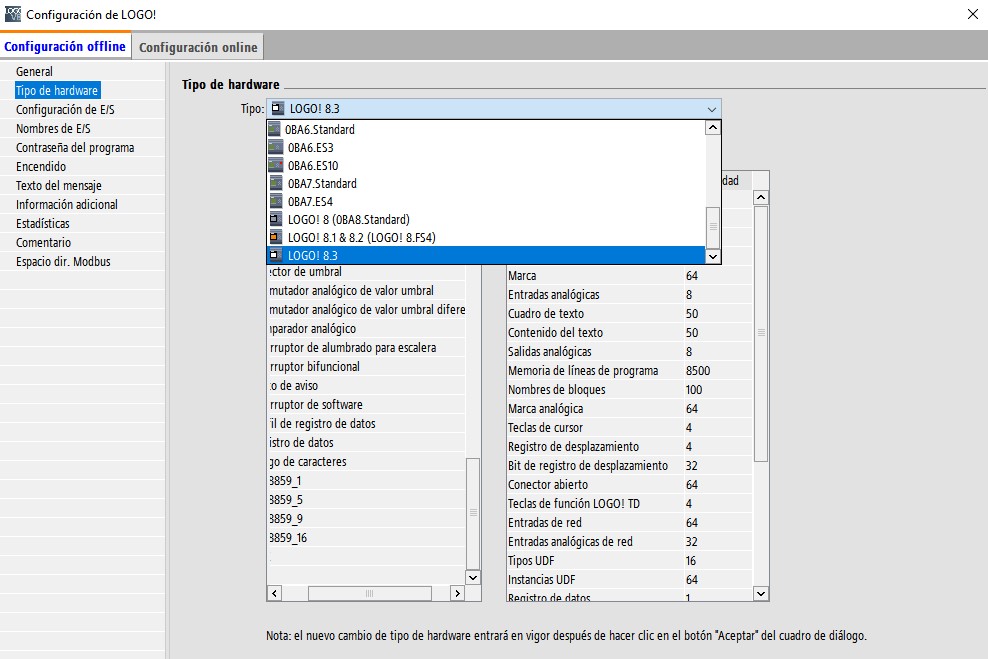The width and height of the screenshot is (988, 659).
Task: Click the icon of highlighted LOGO! 8.3 option
Action: coord(275,255)
